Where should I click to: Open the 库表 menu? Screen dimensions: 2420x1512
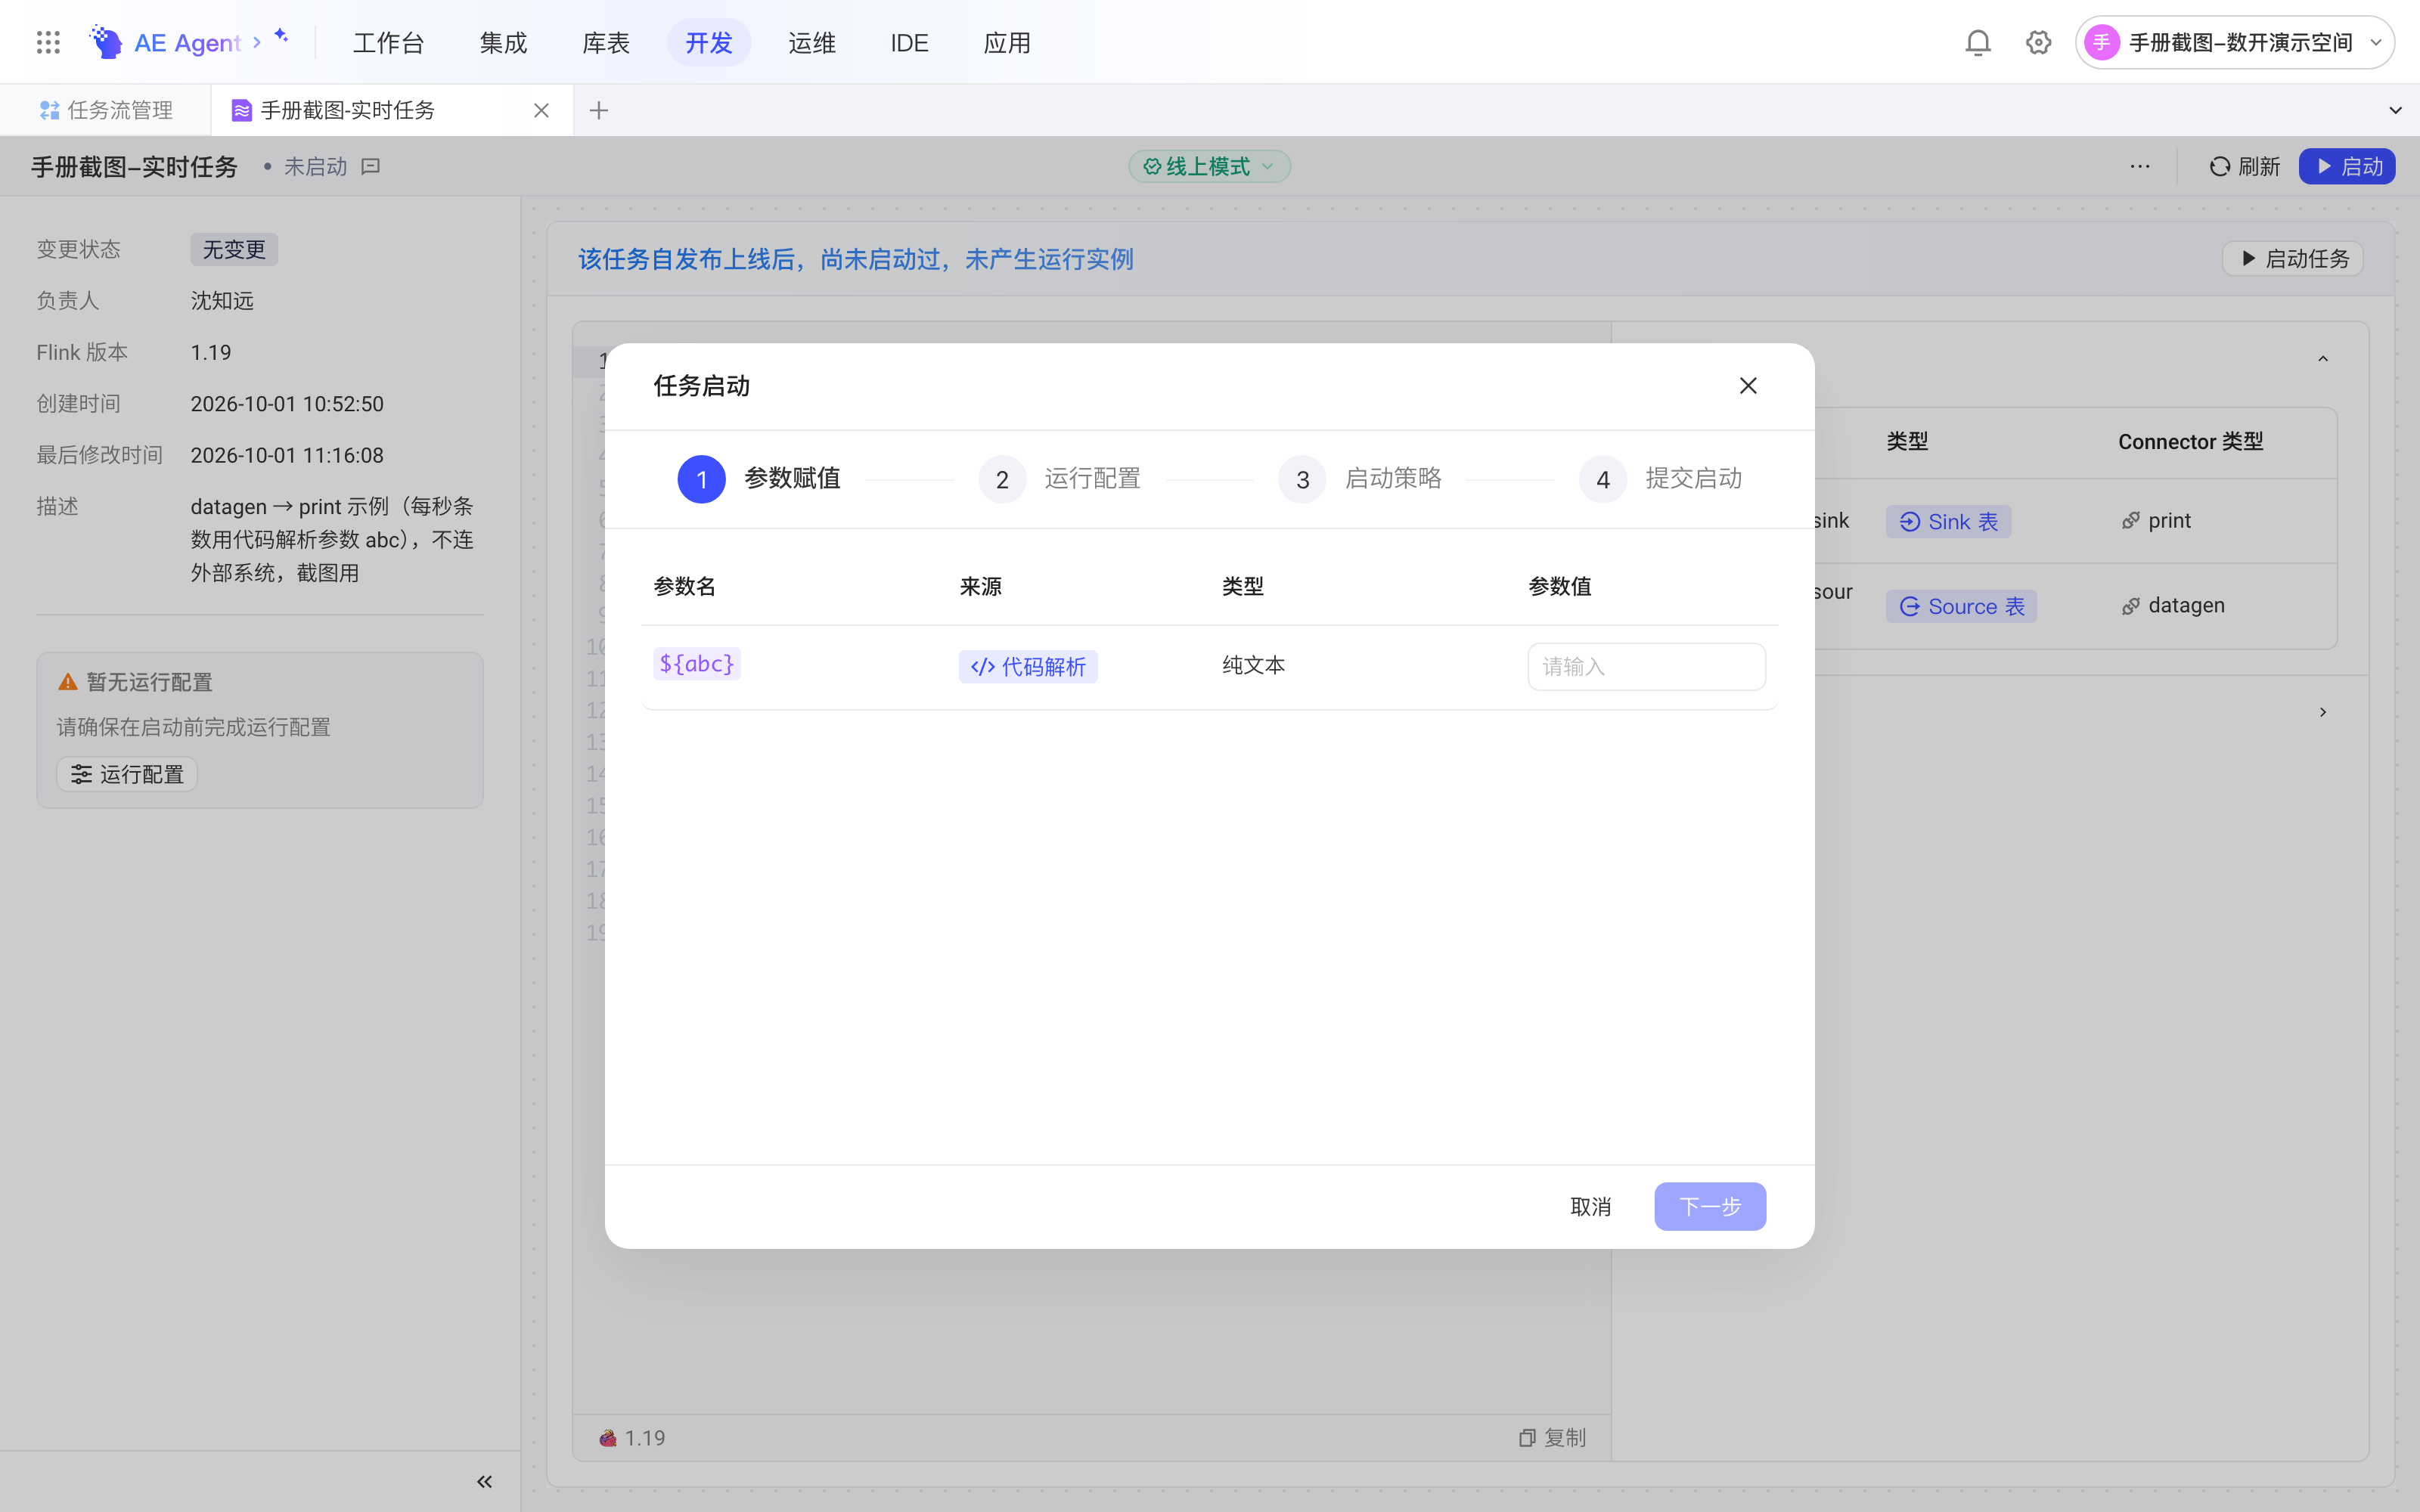click(x=606, y=42)
